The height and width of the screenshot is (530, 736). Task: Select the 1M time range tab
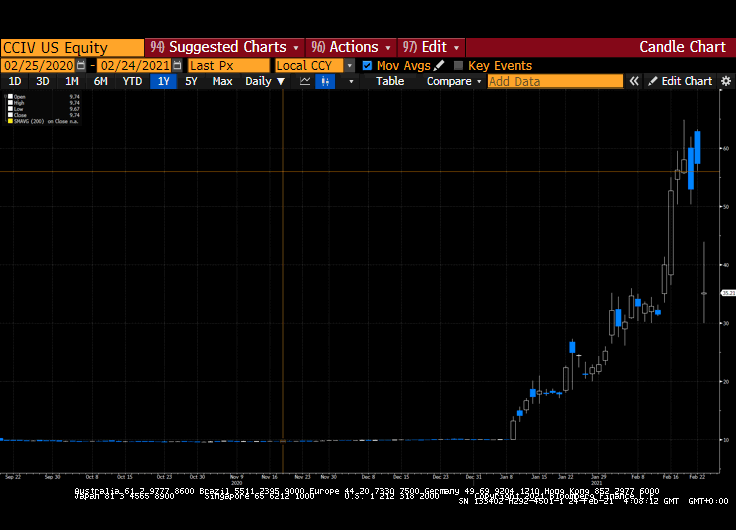(71, 81)
